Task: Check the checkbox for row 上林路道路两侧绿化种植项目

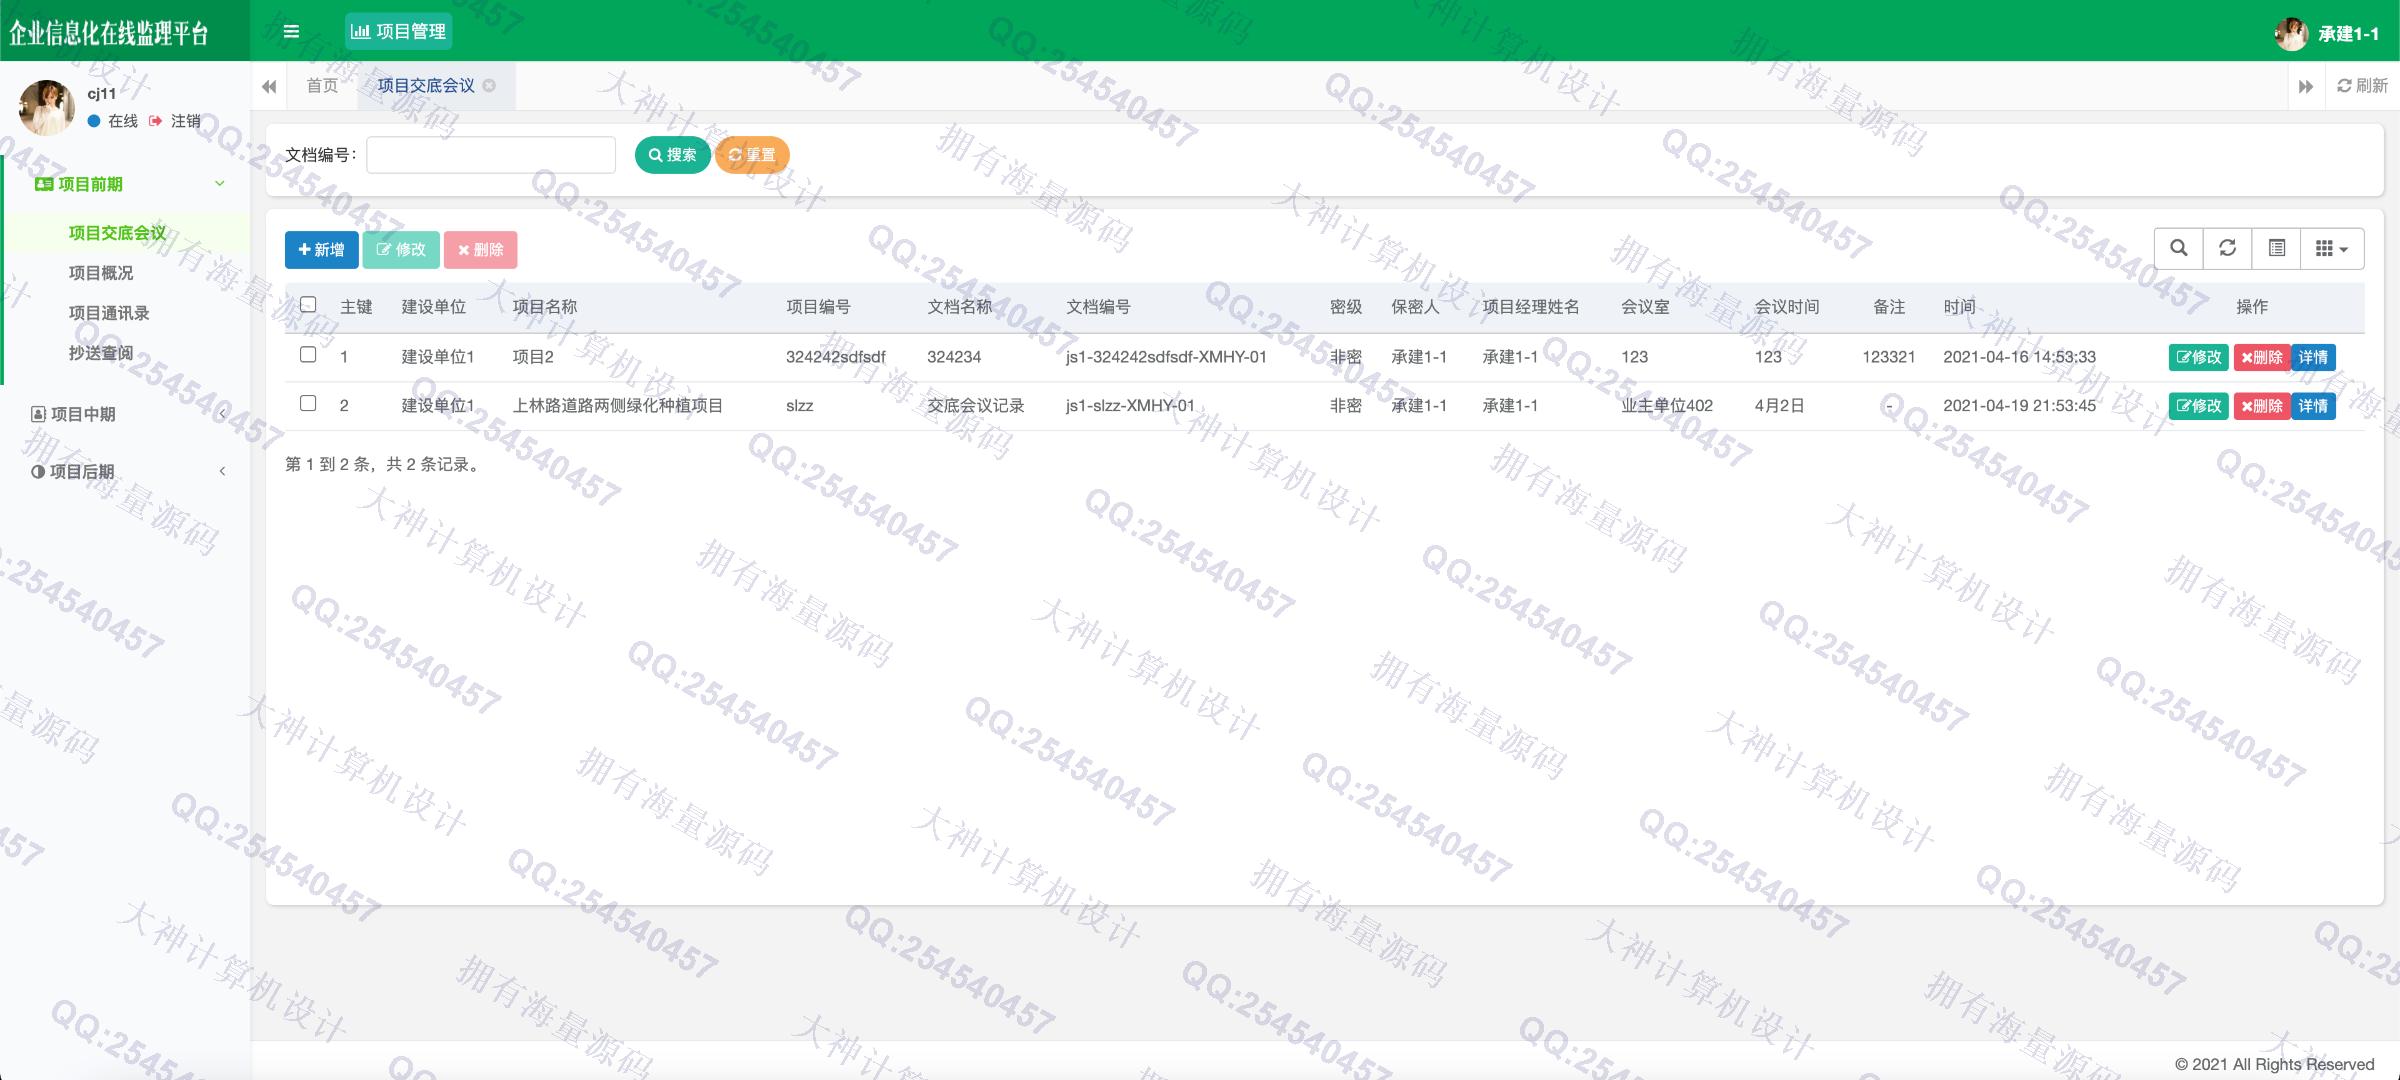Action: (x=308, y=403)
